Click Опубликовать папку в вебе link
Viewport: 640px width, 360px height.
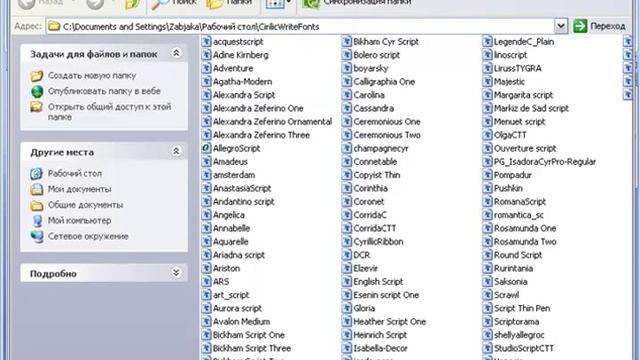tap(104, 91)
